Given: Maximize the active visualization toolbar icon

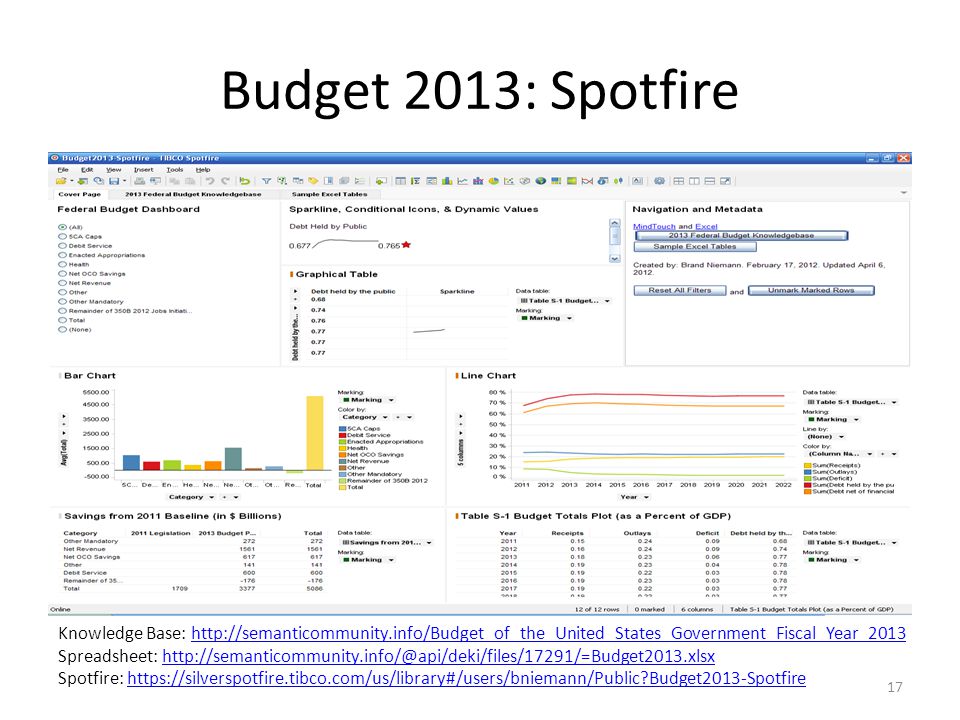Looking at the screenshot, I should click(726, 181).
